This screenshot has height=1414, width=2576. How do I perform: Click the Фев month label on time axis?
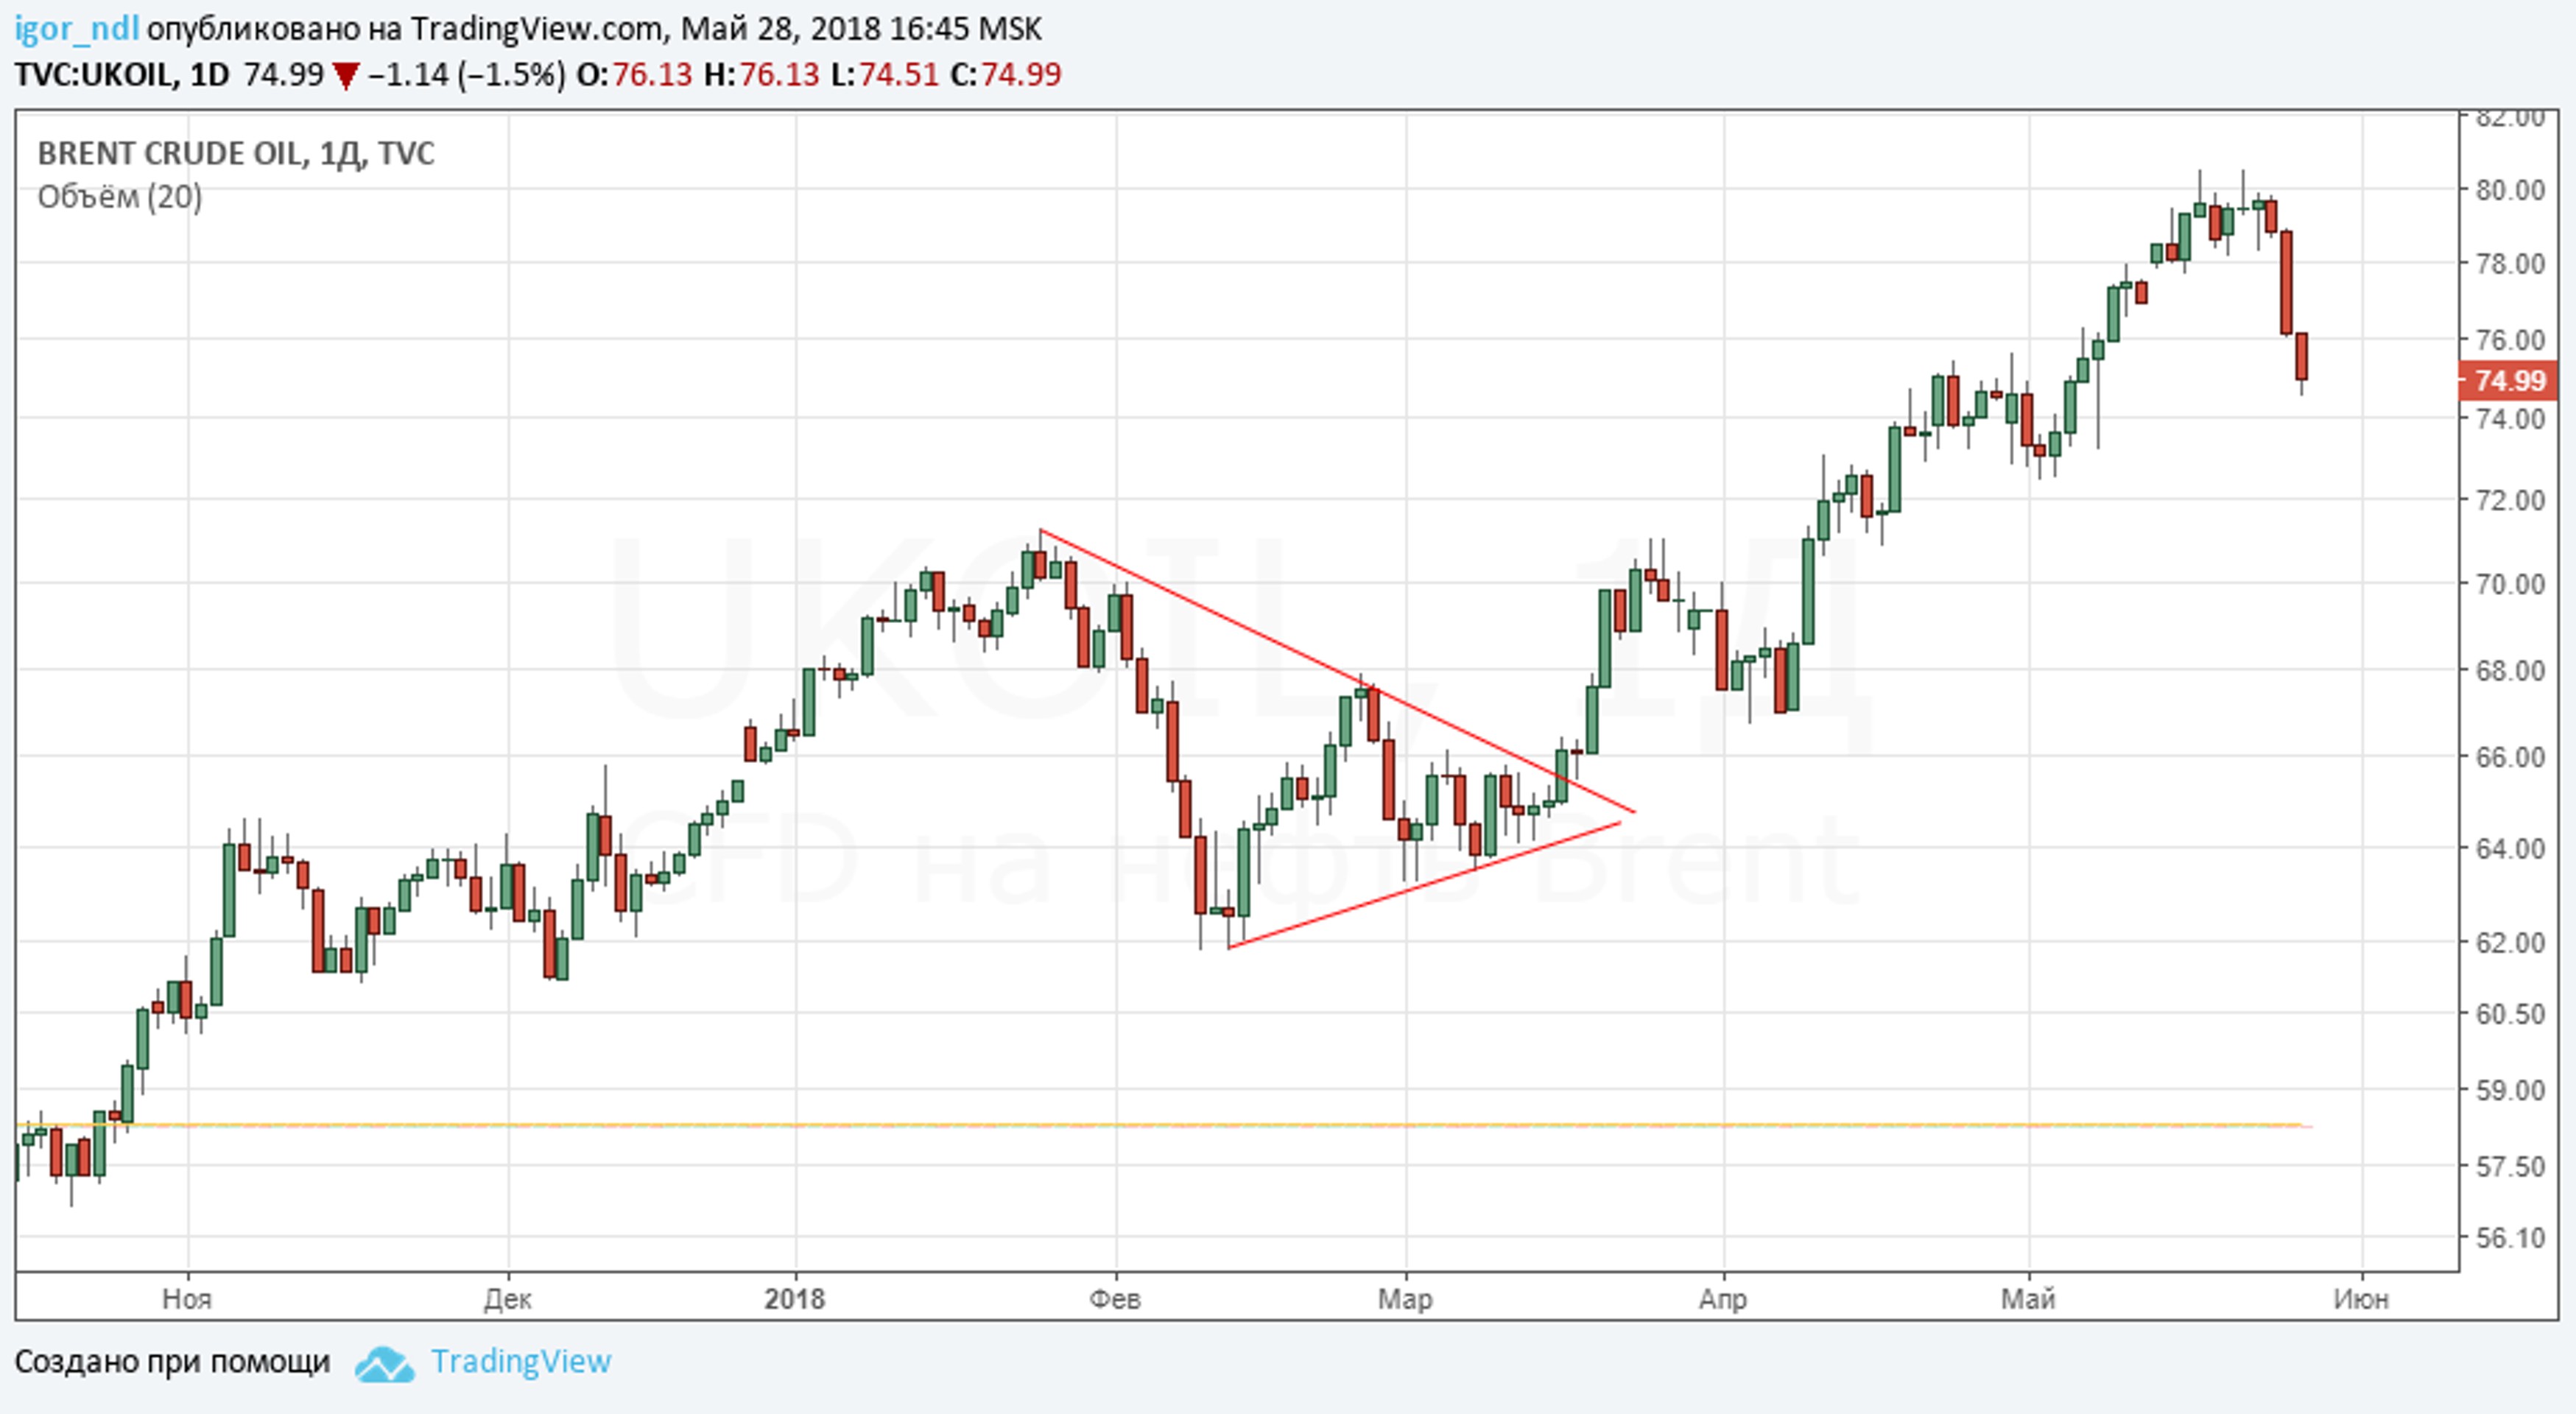(x=1114, y=1299)
